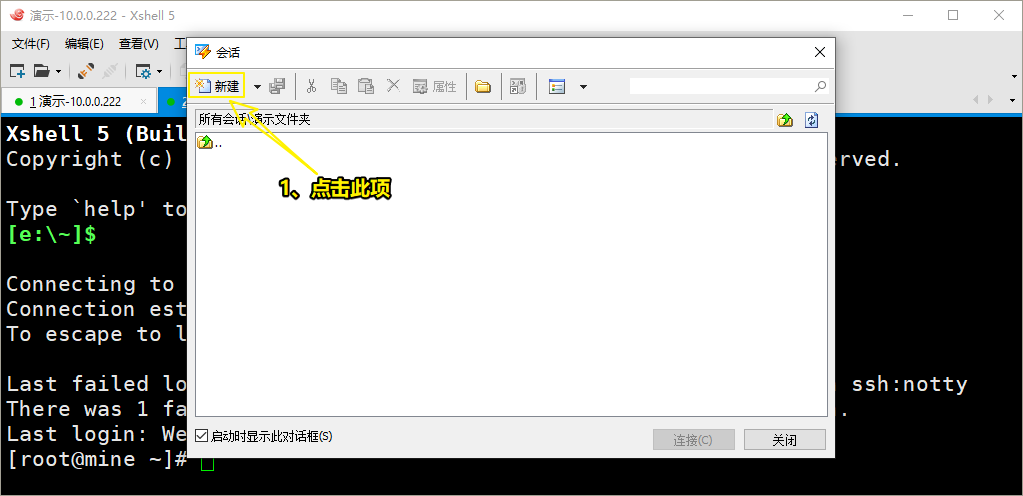Open the tab list dropdown at tab bar right
This screenshot has height=496, width=1023.
click(1012, 101)
